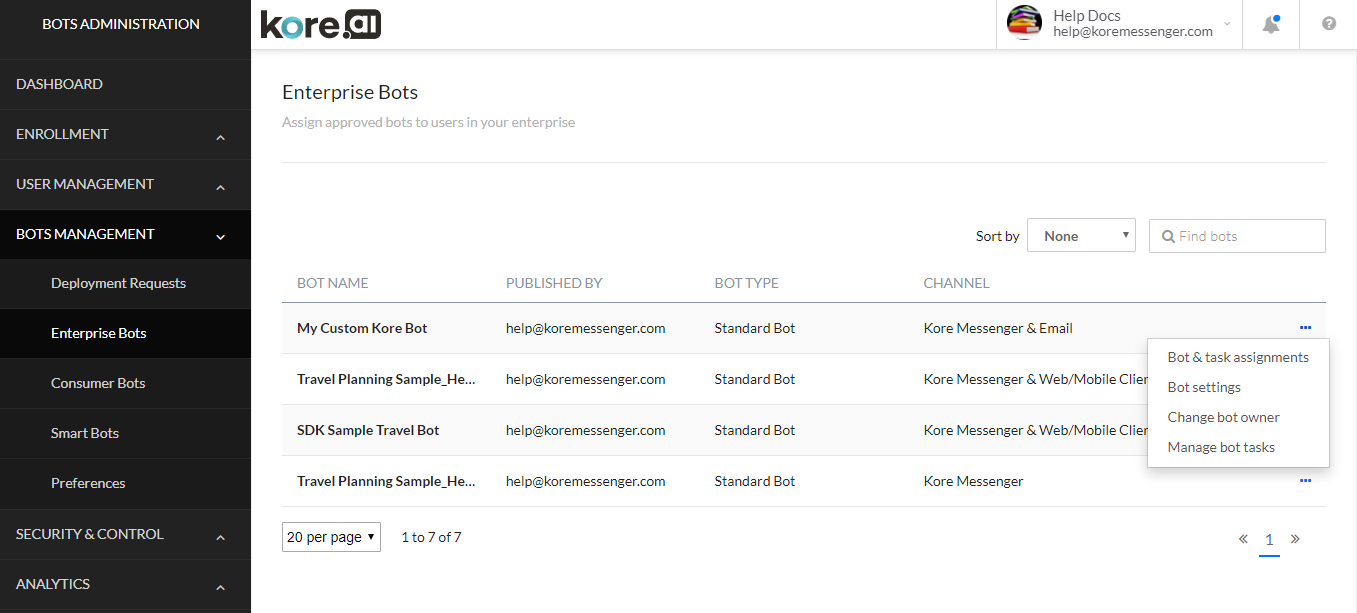
Task: Open help via question mark icon
Action: (x=1328, y=24)
